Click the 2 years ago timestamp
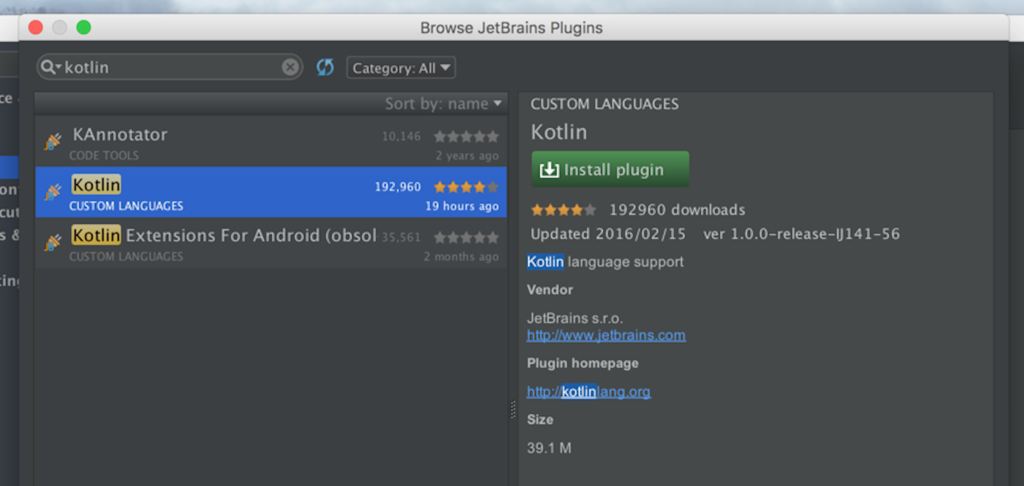The image size is (1024, 486). pos(467,156)
